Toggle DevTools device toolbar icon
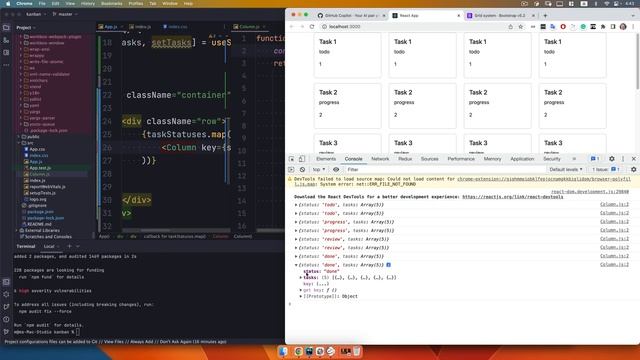 click(302, 159)
